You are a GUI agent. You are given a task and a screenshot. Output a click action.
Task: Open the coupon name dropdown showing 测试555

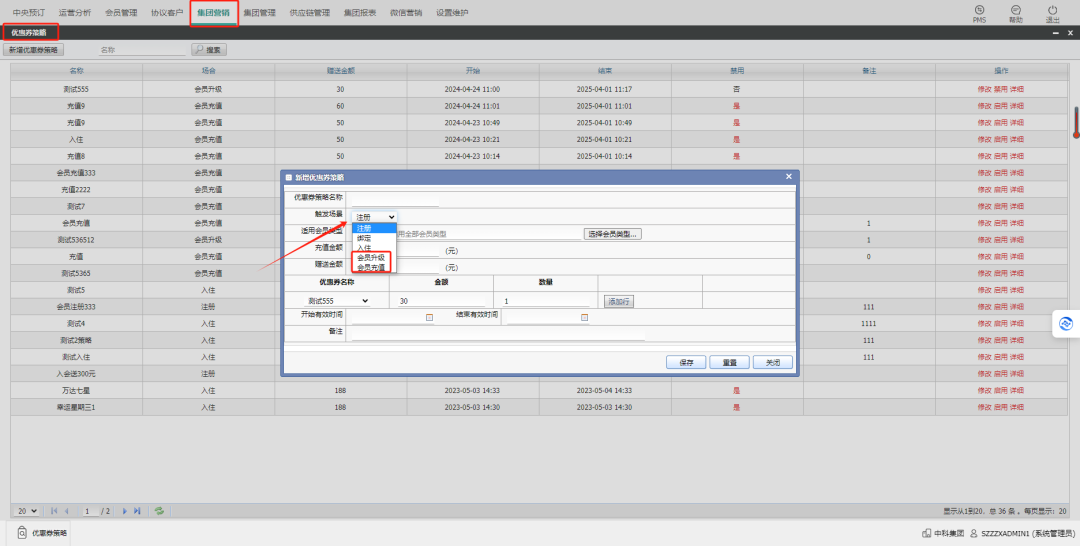(338, 301)
